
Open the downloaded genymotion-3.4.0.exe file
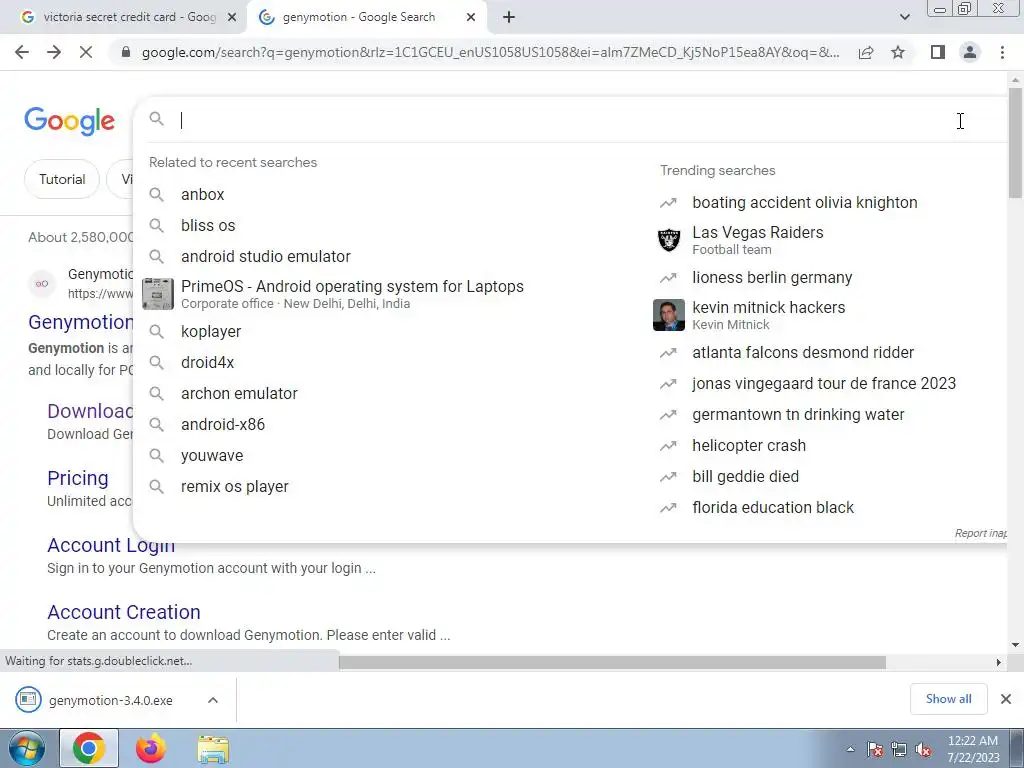pyautogui.click(x=110, y=700)
